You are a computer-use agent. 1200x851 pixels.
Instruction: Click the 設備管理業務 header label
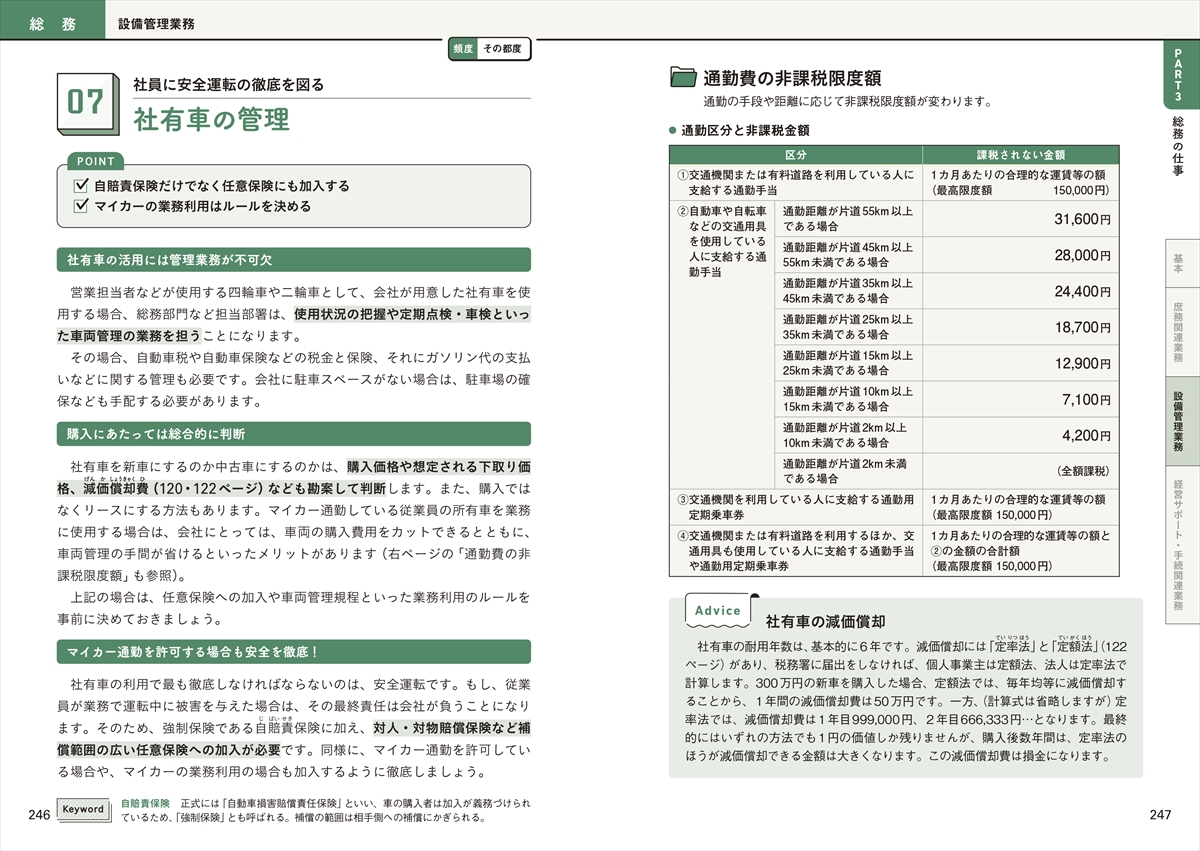coord(157,23)
